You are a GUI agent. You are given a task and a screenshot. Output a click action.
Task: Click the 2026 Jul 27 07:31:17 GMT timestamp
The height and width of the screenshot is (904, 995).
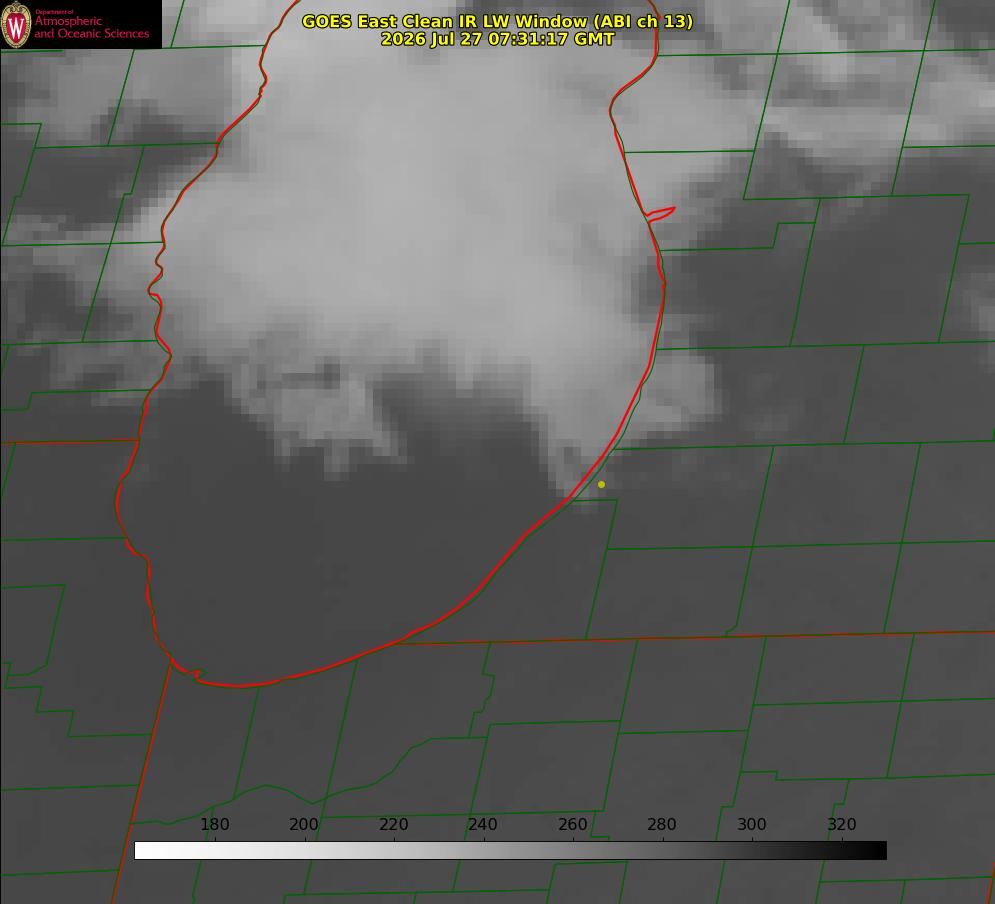[x=498, y=39]
